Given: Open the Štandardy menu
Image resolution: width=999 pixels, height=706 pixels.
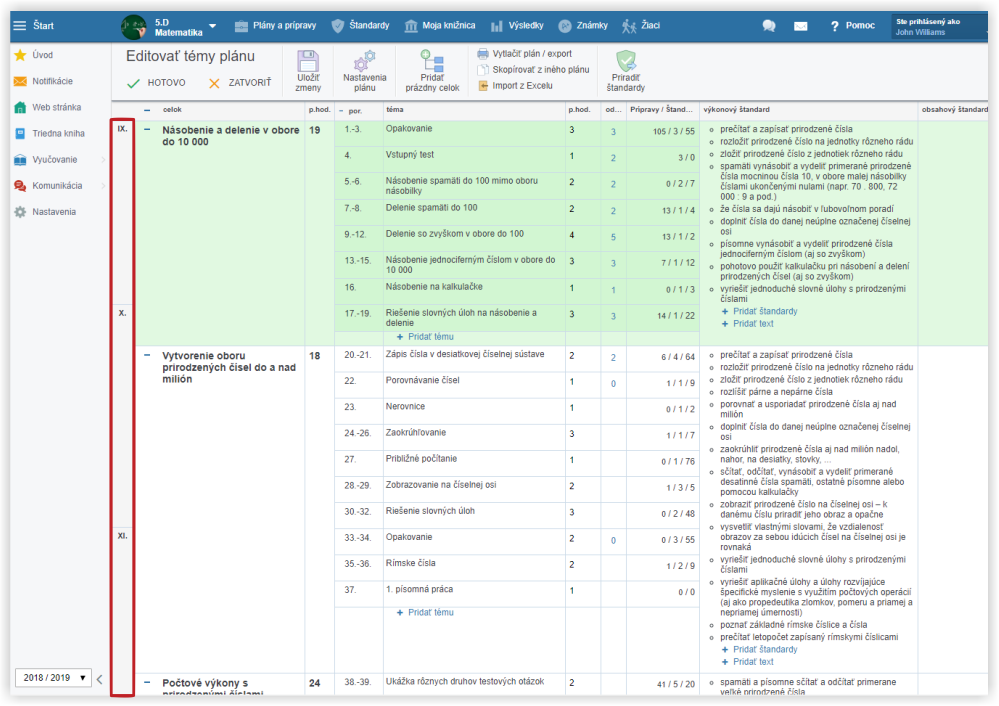Looking at the screenshot, I should 361,25.
